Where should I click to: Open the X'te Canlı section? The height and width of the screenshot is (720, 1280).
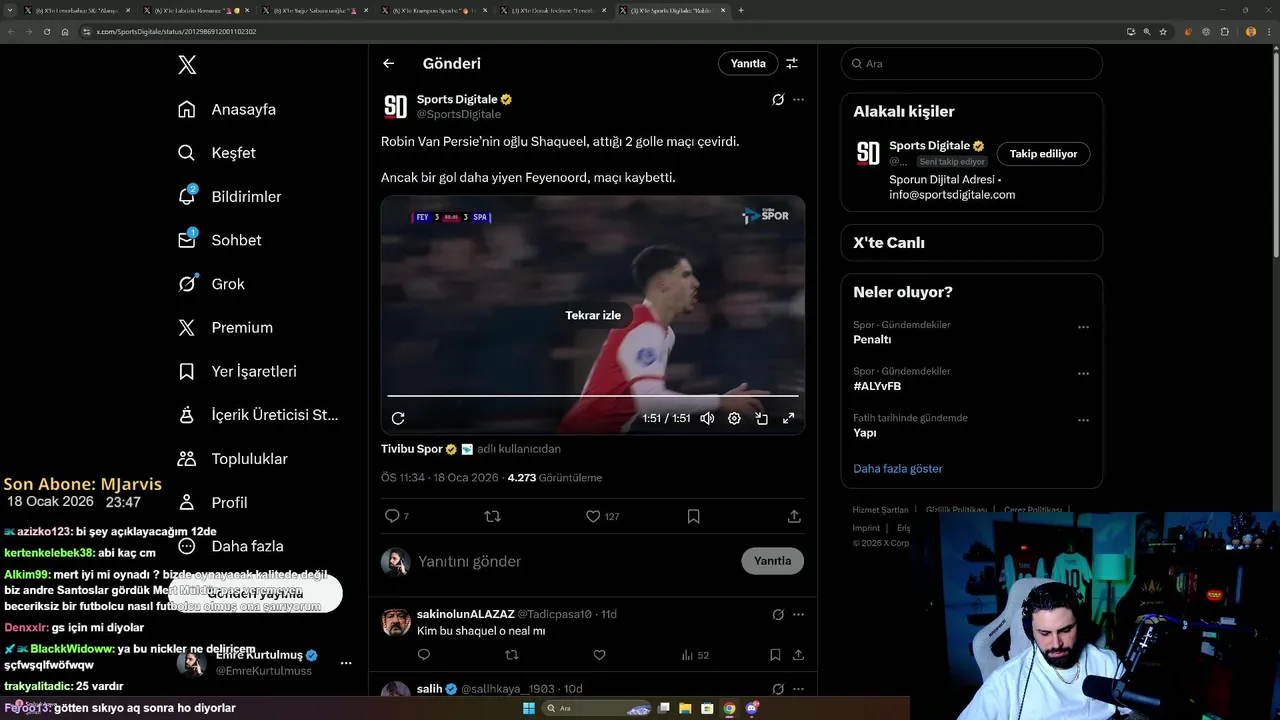click(972, 243)
